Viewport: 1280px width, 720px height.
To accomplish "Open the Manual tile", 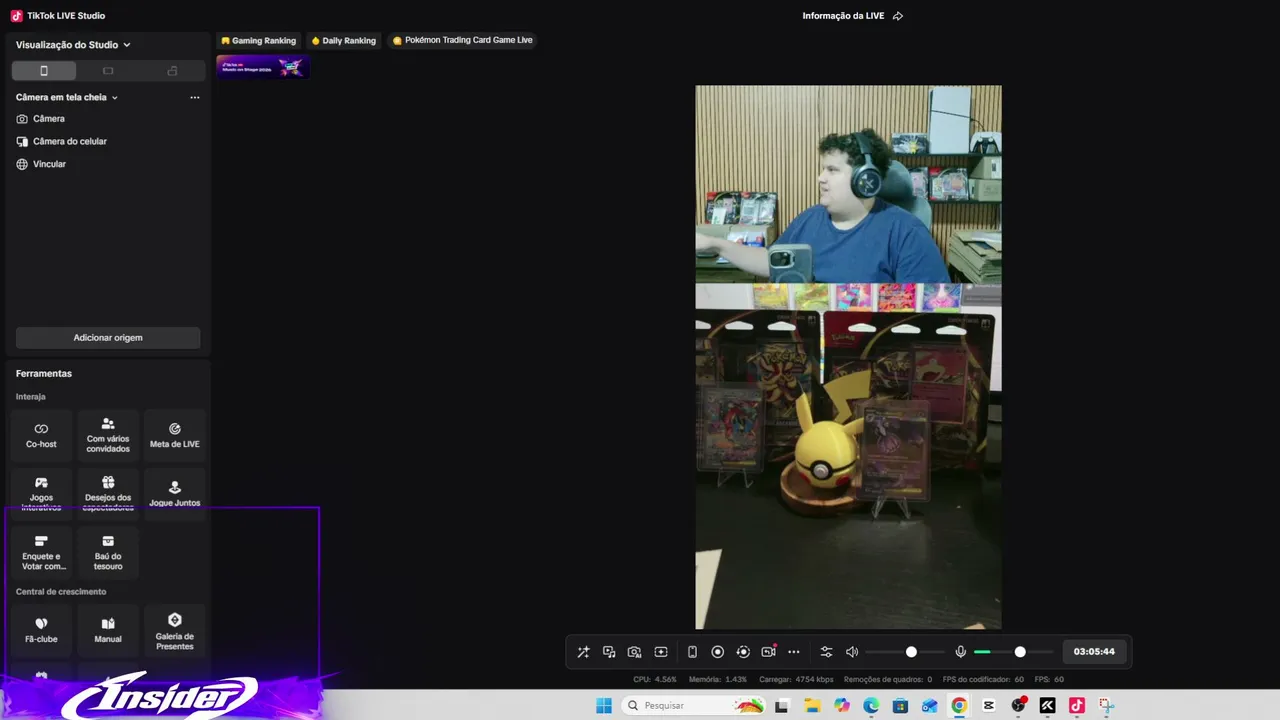I will tap(108, 630).
